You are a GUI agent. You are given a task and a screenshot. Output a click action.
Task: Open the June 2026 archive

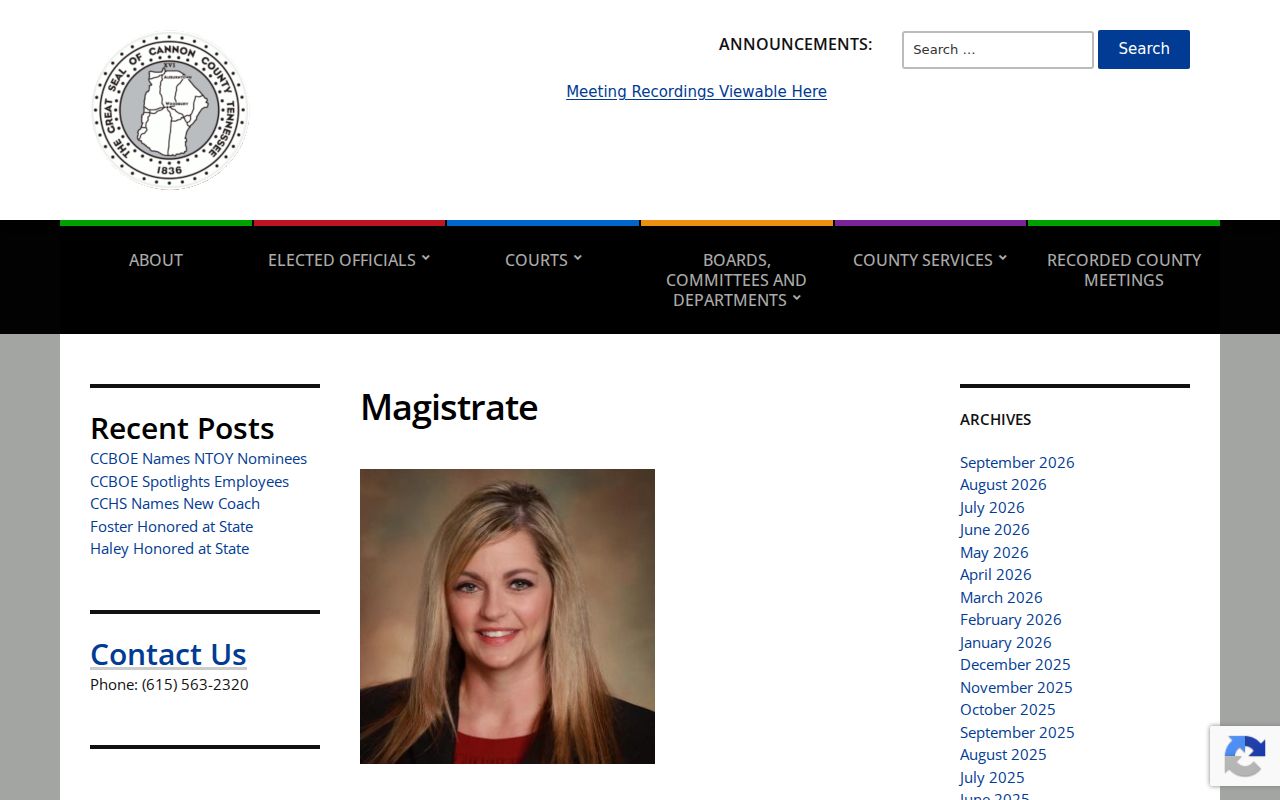[x=994, y=530]
